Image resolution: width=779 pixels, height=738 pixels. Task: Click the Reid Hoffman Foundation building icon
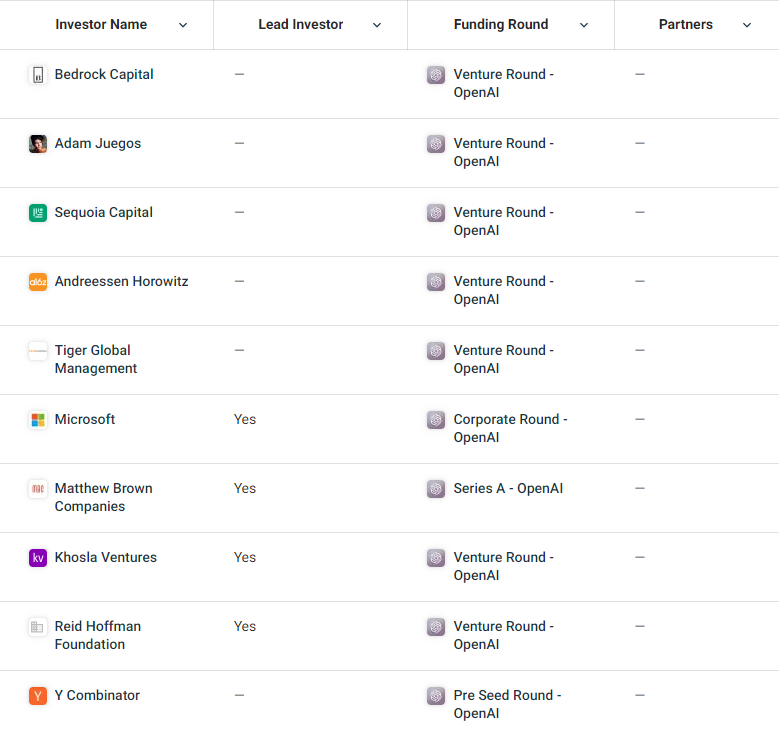click(x=38, y=627)
